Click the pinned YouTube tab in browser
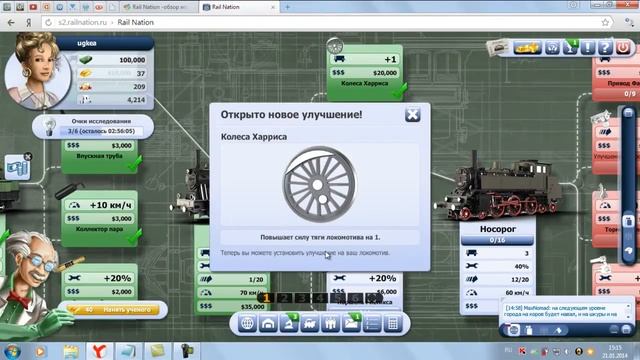The height and width of the screenshot is (360, 640). point(33,7)
